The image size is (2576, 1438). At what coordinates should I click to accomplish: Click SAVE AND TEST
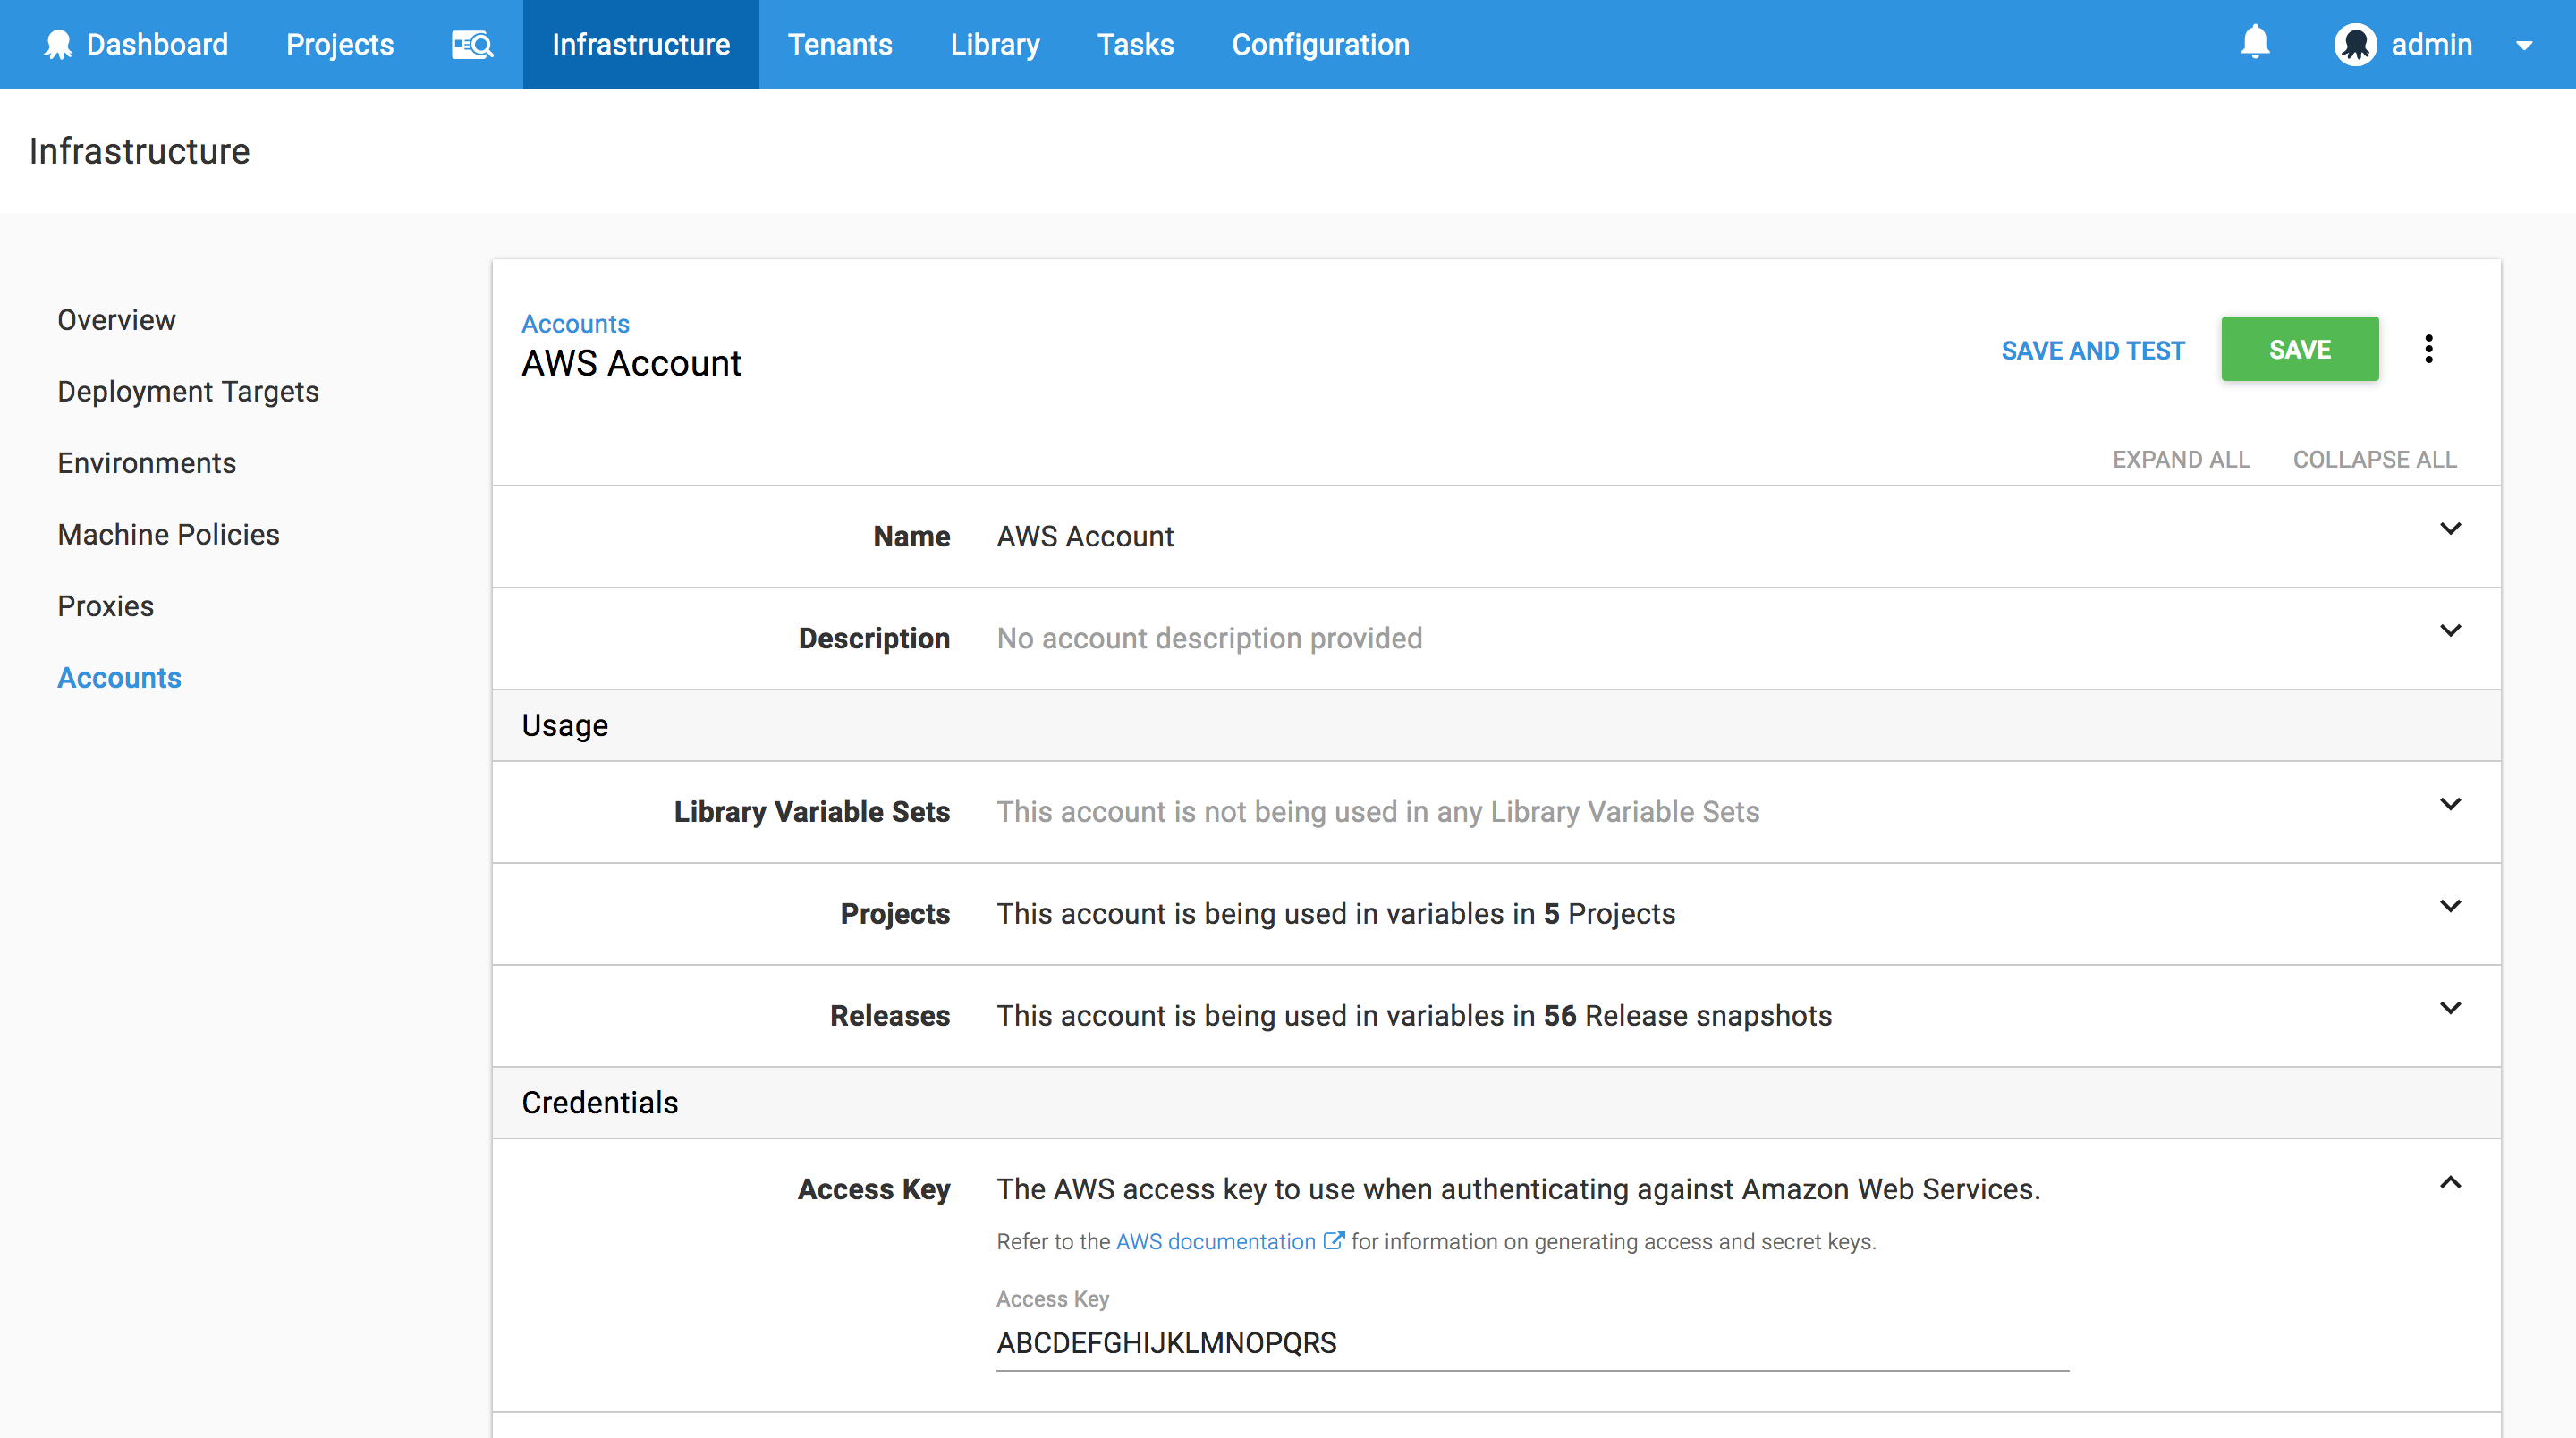2093,350
